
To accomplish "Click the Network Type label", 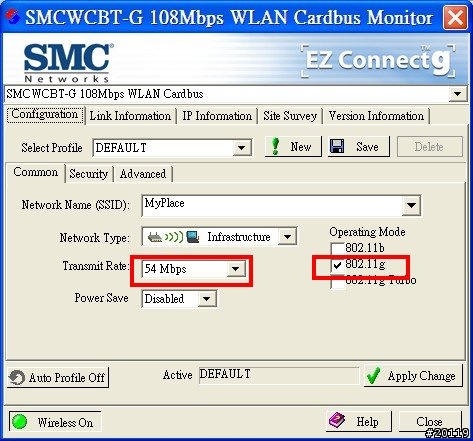I will (95, 238).
